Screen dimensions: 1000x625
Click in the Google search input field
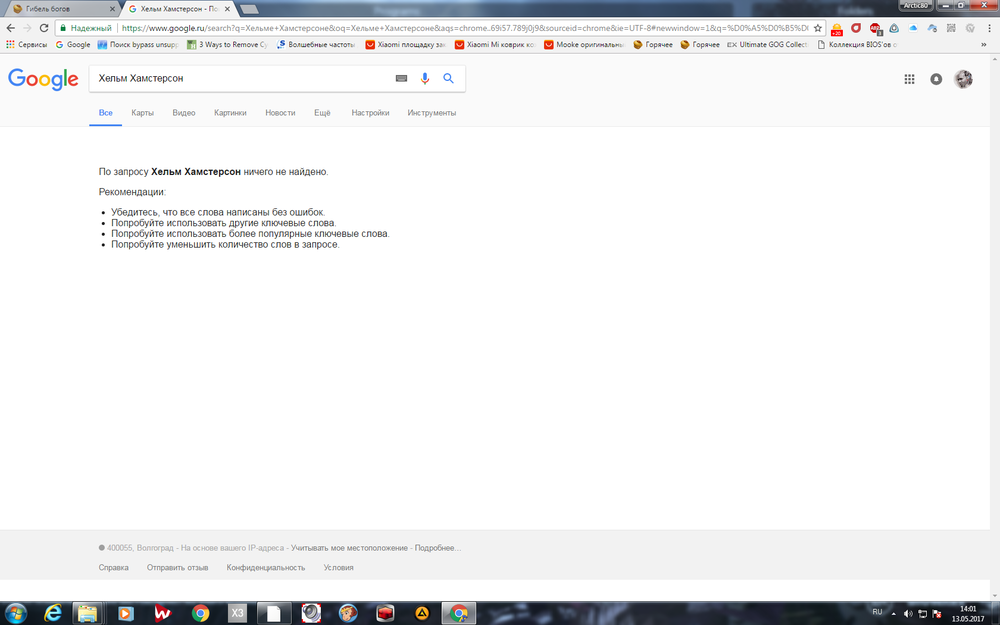pyautogui.click(x=240, y=78)
